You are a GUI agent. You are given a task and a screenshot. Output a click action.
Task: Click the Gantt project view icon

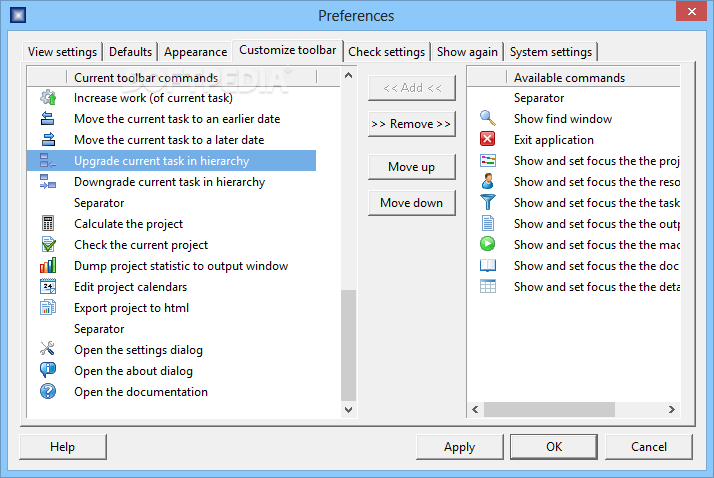[x=488, y=160]
